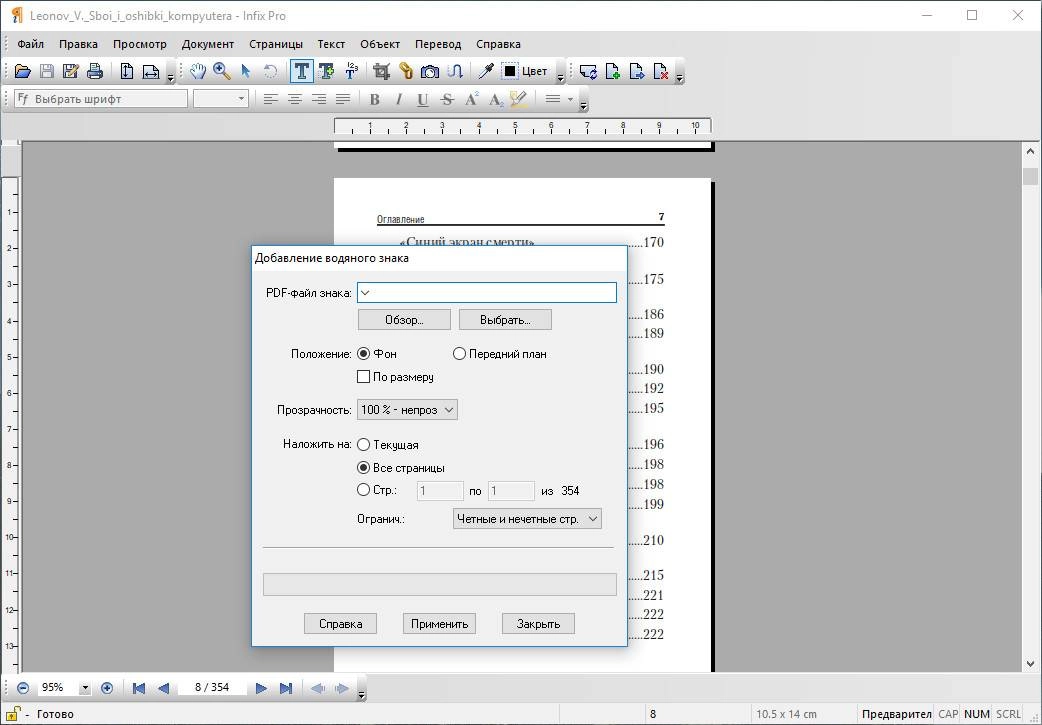Viewport: 1042px width, 725px height.
Task: Expand the file toolbar options chevron
Action: point(170,78)
